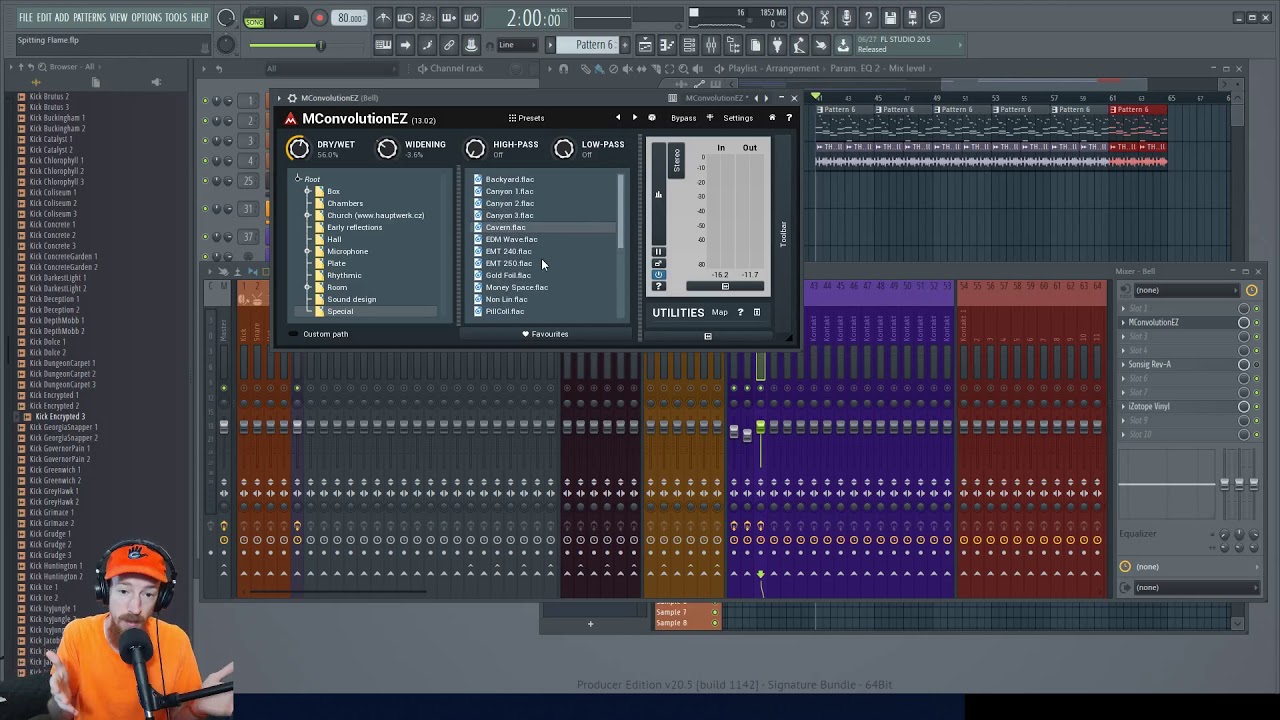Select Money Space.flac impulse response
This screenshot has height=720, width=1280.
(516, 287)
